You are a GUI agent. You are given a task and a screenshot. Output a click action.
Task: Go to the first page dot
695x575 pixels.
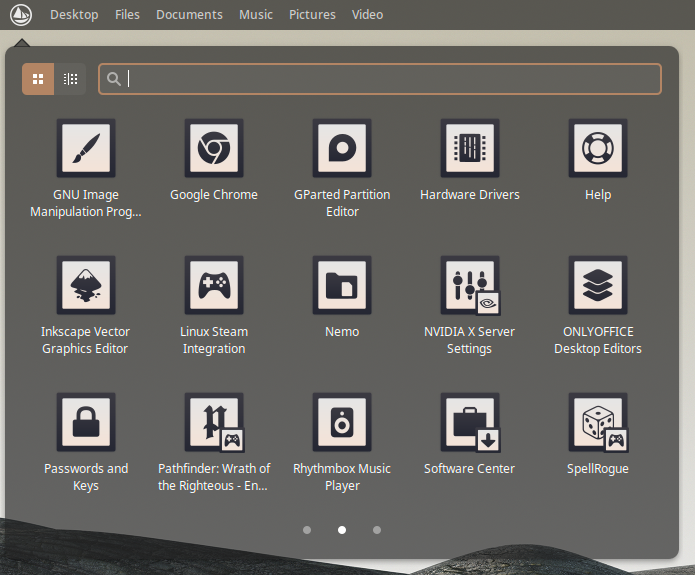307,530
